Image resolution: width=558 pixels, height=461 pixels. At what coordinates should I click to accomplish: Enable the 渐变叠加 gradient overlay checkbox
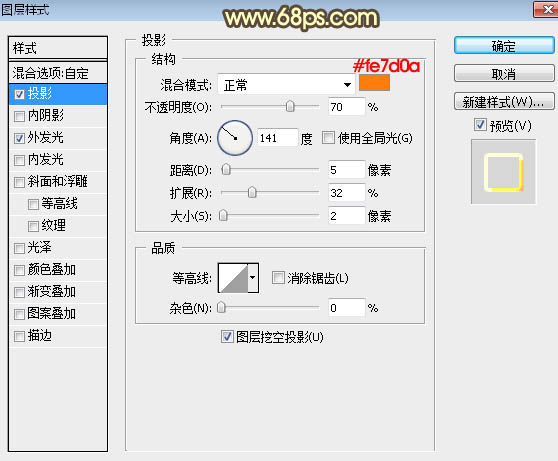tap(19, 292)
